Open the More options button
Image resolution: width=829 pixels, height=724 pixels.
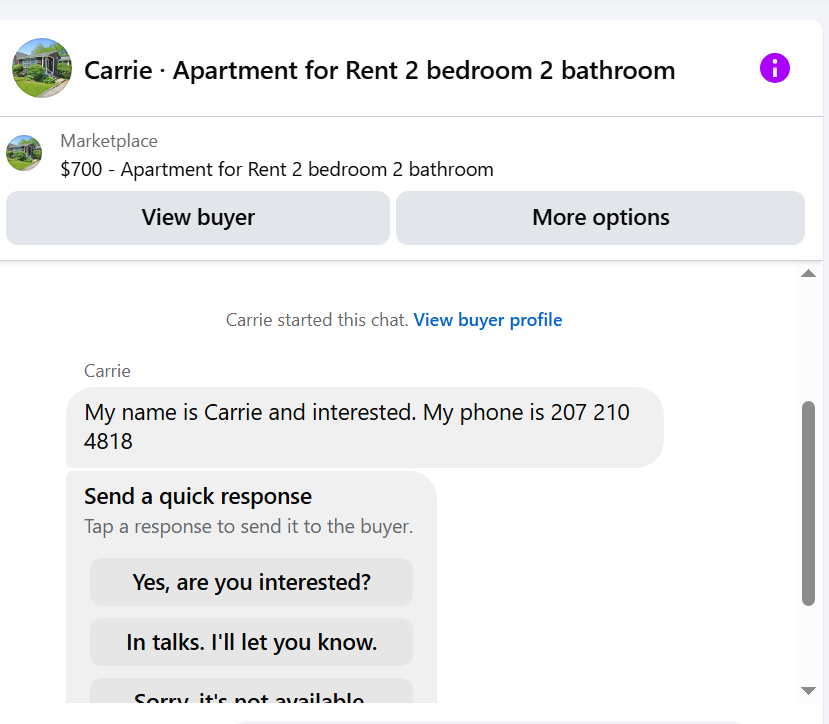click(601, 217)
